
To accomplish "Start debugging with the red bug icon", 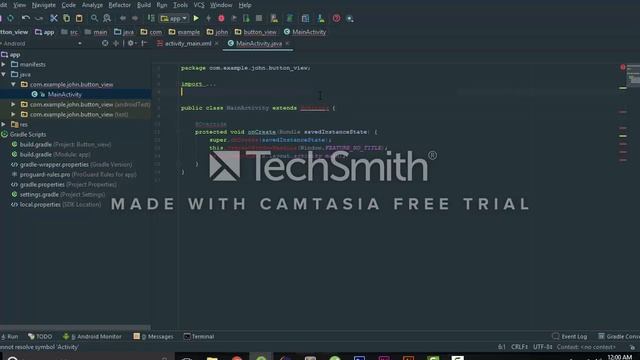I will 221,18.
